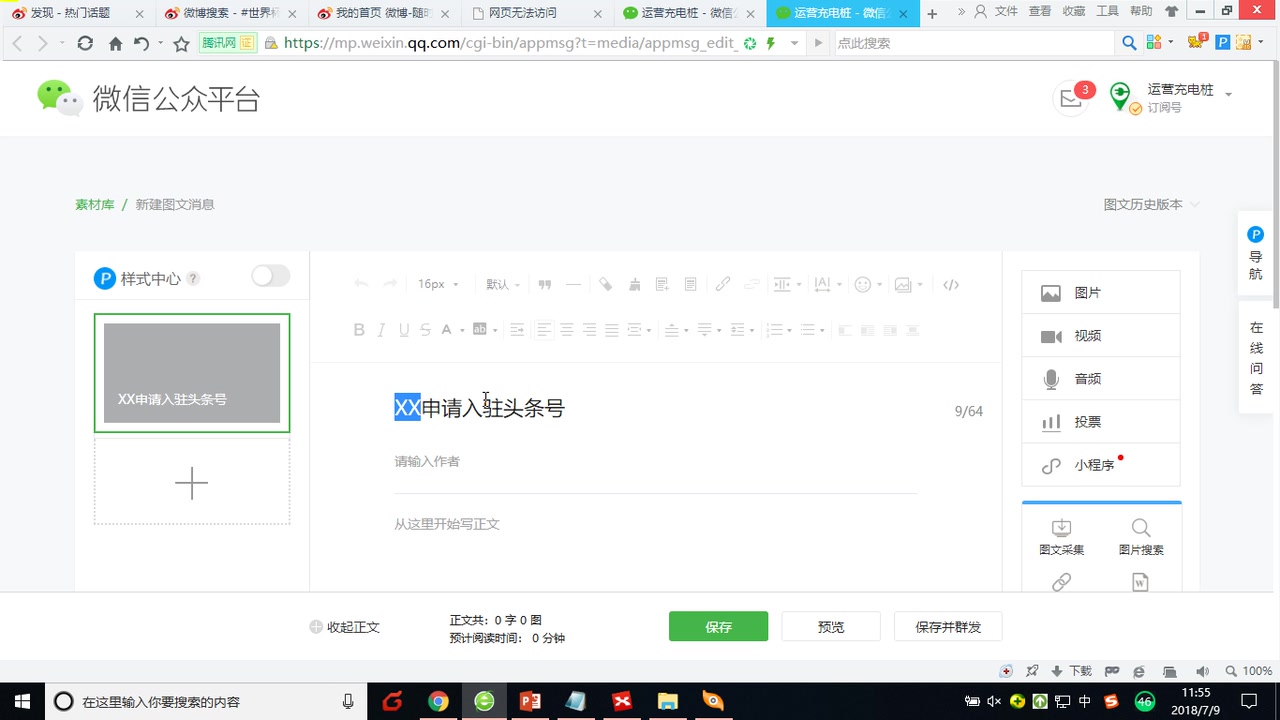The width and height of the screenshot is (1280, 720).
Task: Justify the text on both sides
Action: (x=612, y=330)
